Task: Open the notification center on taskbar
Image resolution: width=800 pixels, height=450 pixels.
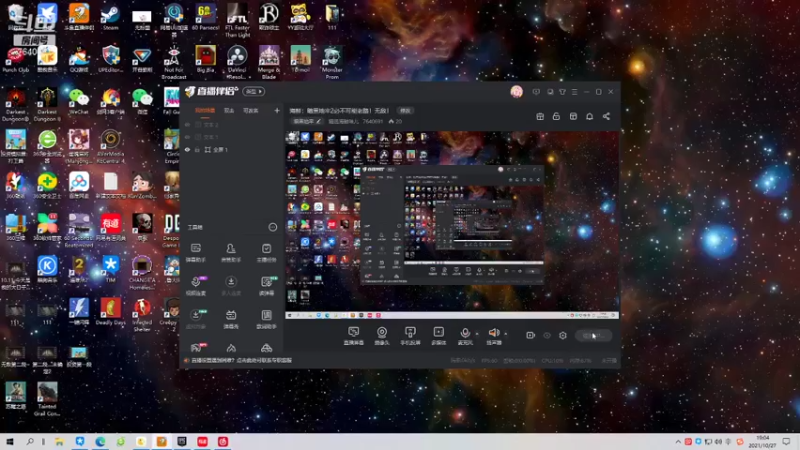Action: 787,441
